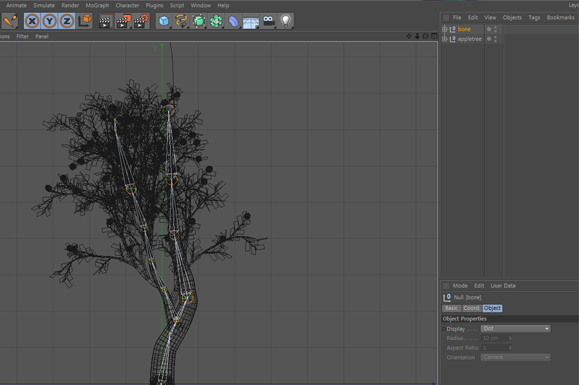The height and width of the screenshot is (385, 579).
Task: Click the Attribute Manager grip handle icon
Action: pyautogui.click(x=446, y=286)
